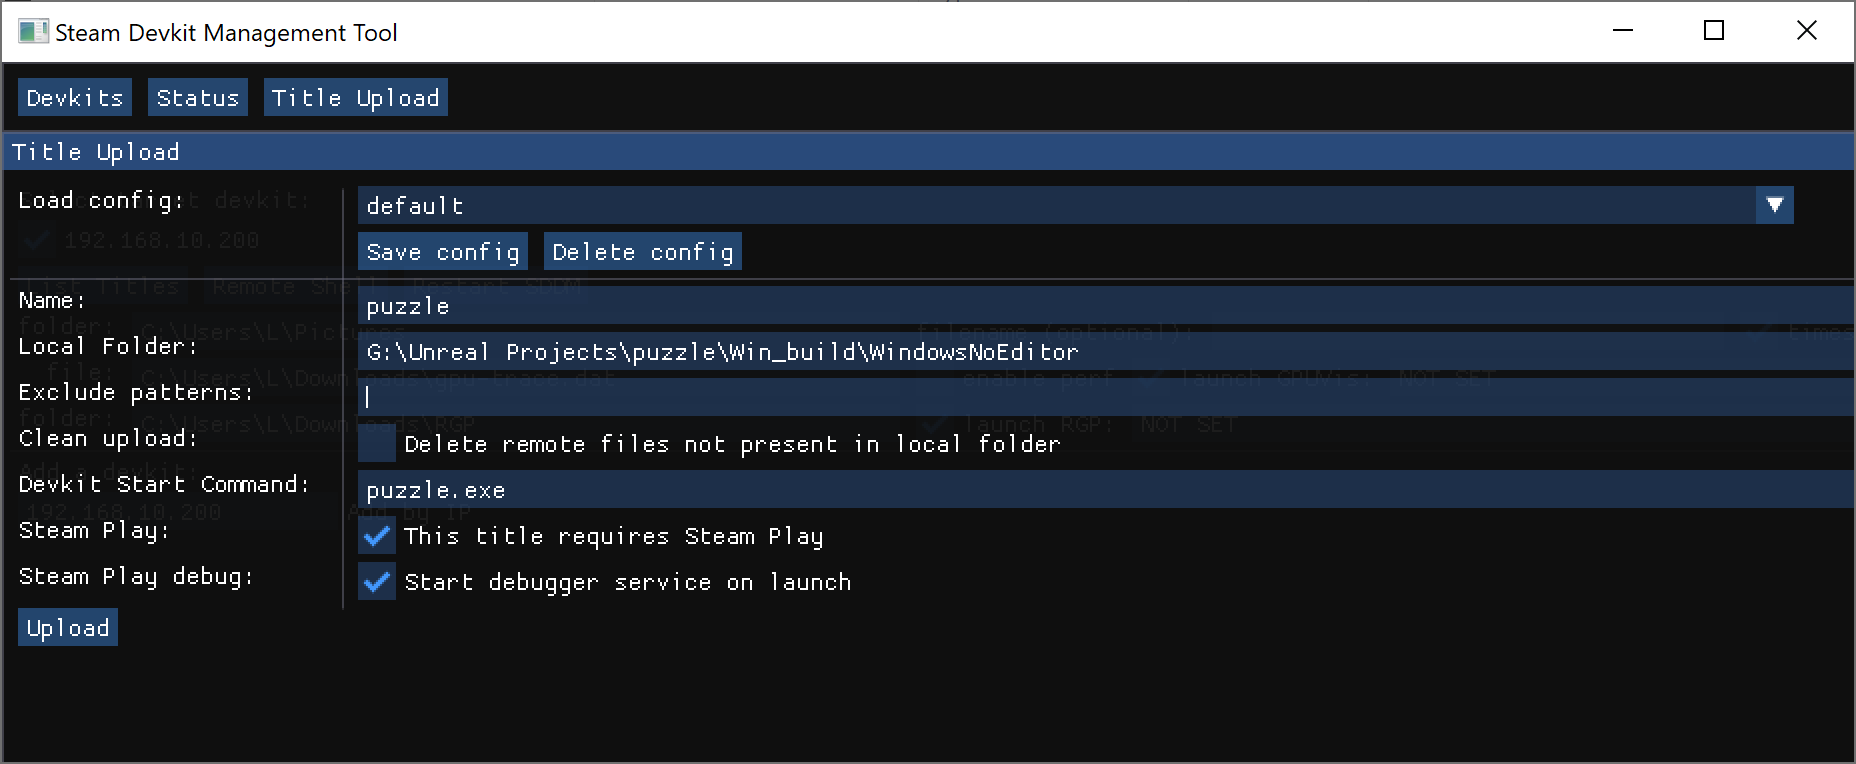Click the Title Upload panel header bar
This screenshot has height=764, width=1856.
928,152
